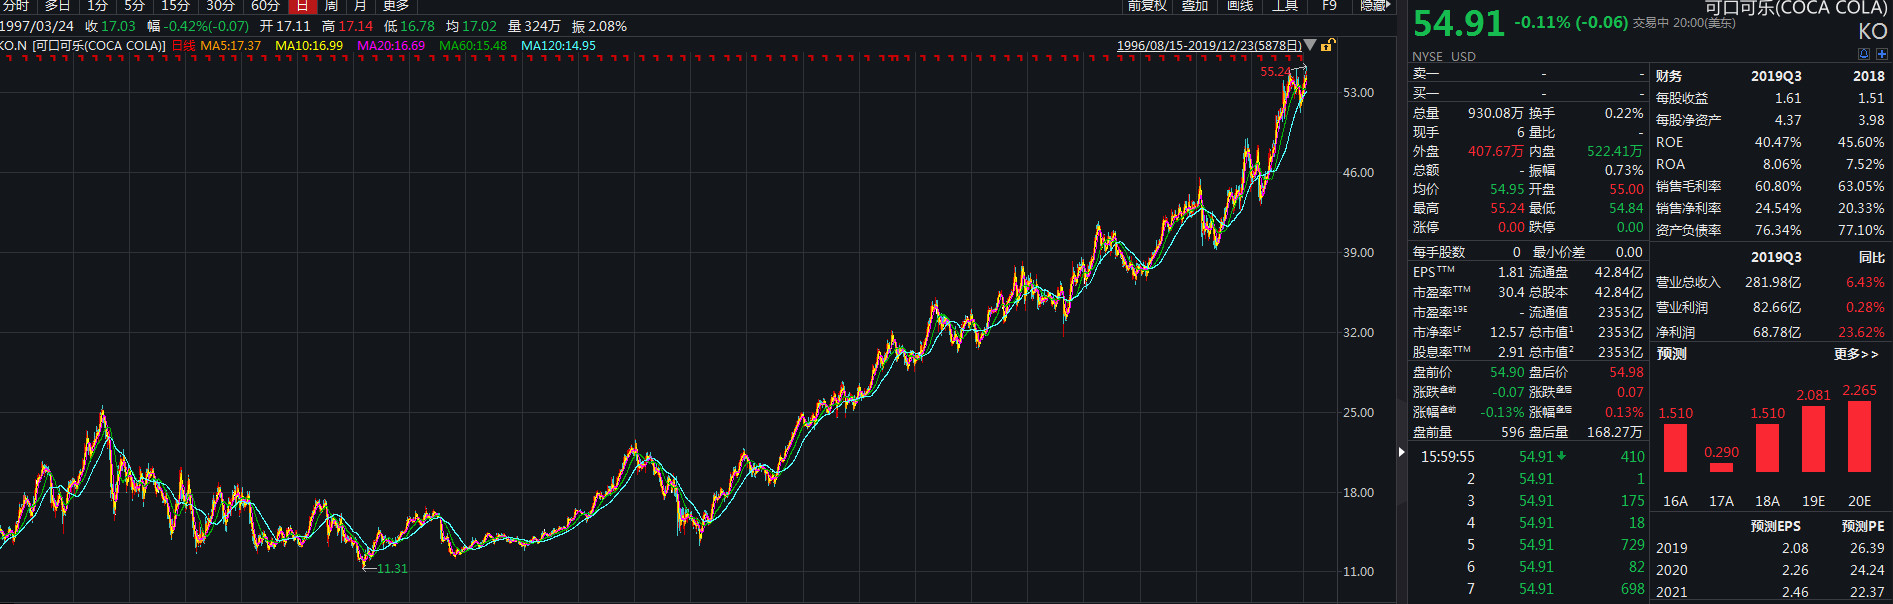The height and width of the screenshot is (604, 1893).
Task: Toggle the chart range lock icon
Action: pos(1327,45)
